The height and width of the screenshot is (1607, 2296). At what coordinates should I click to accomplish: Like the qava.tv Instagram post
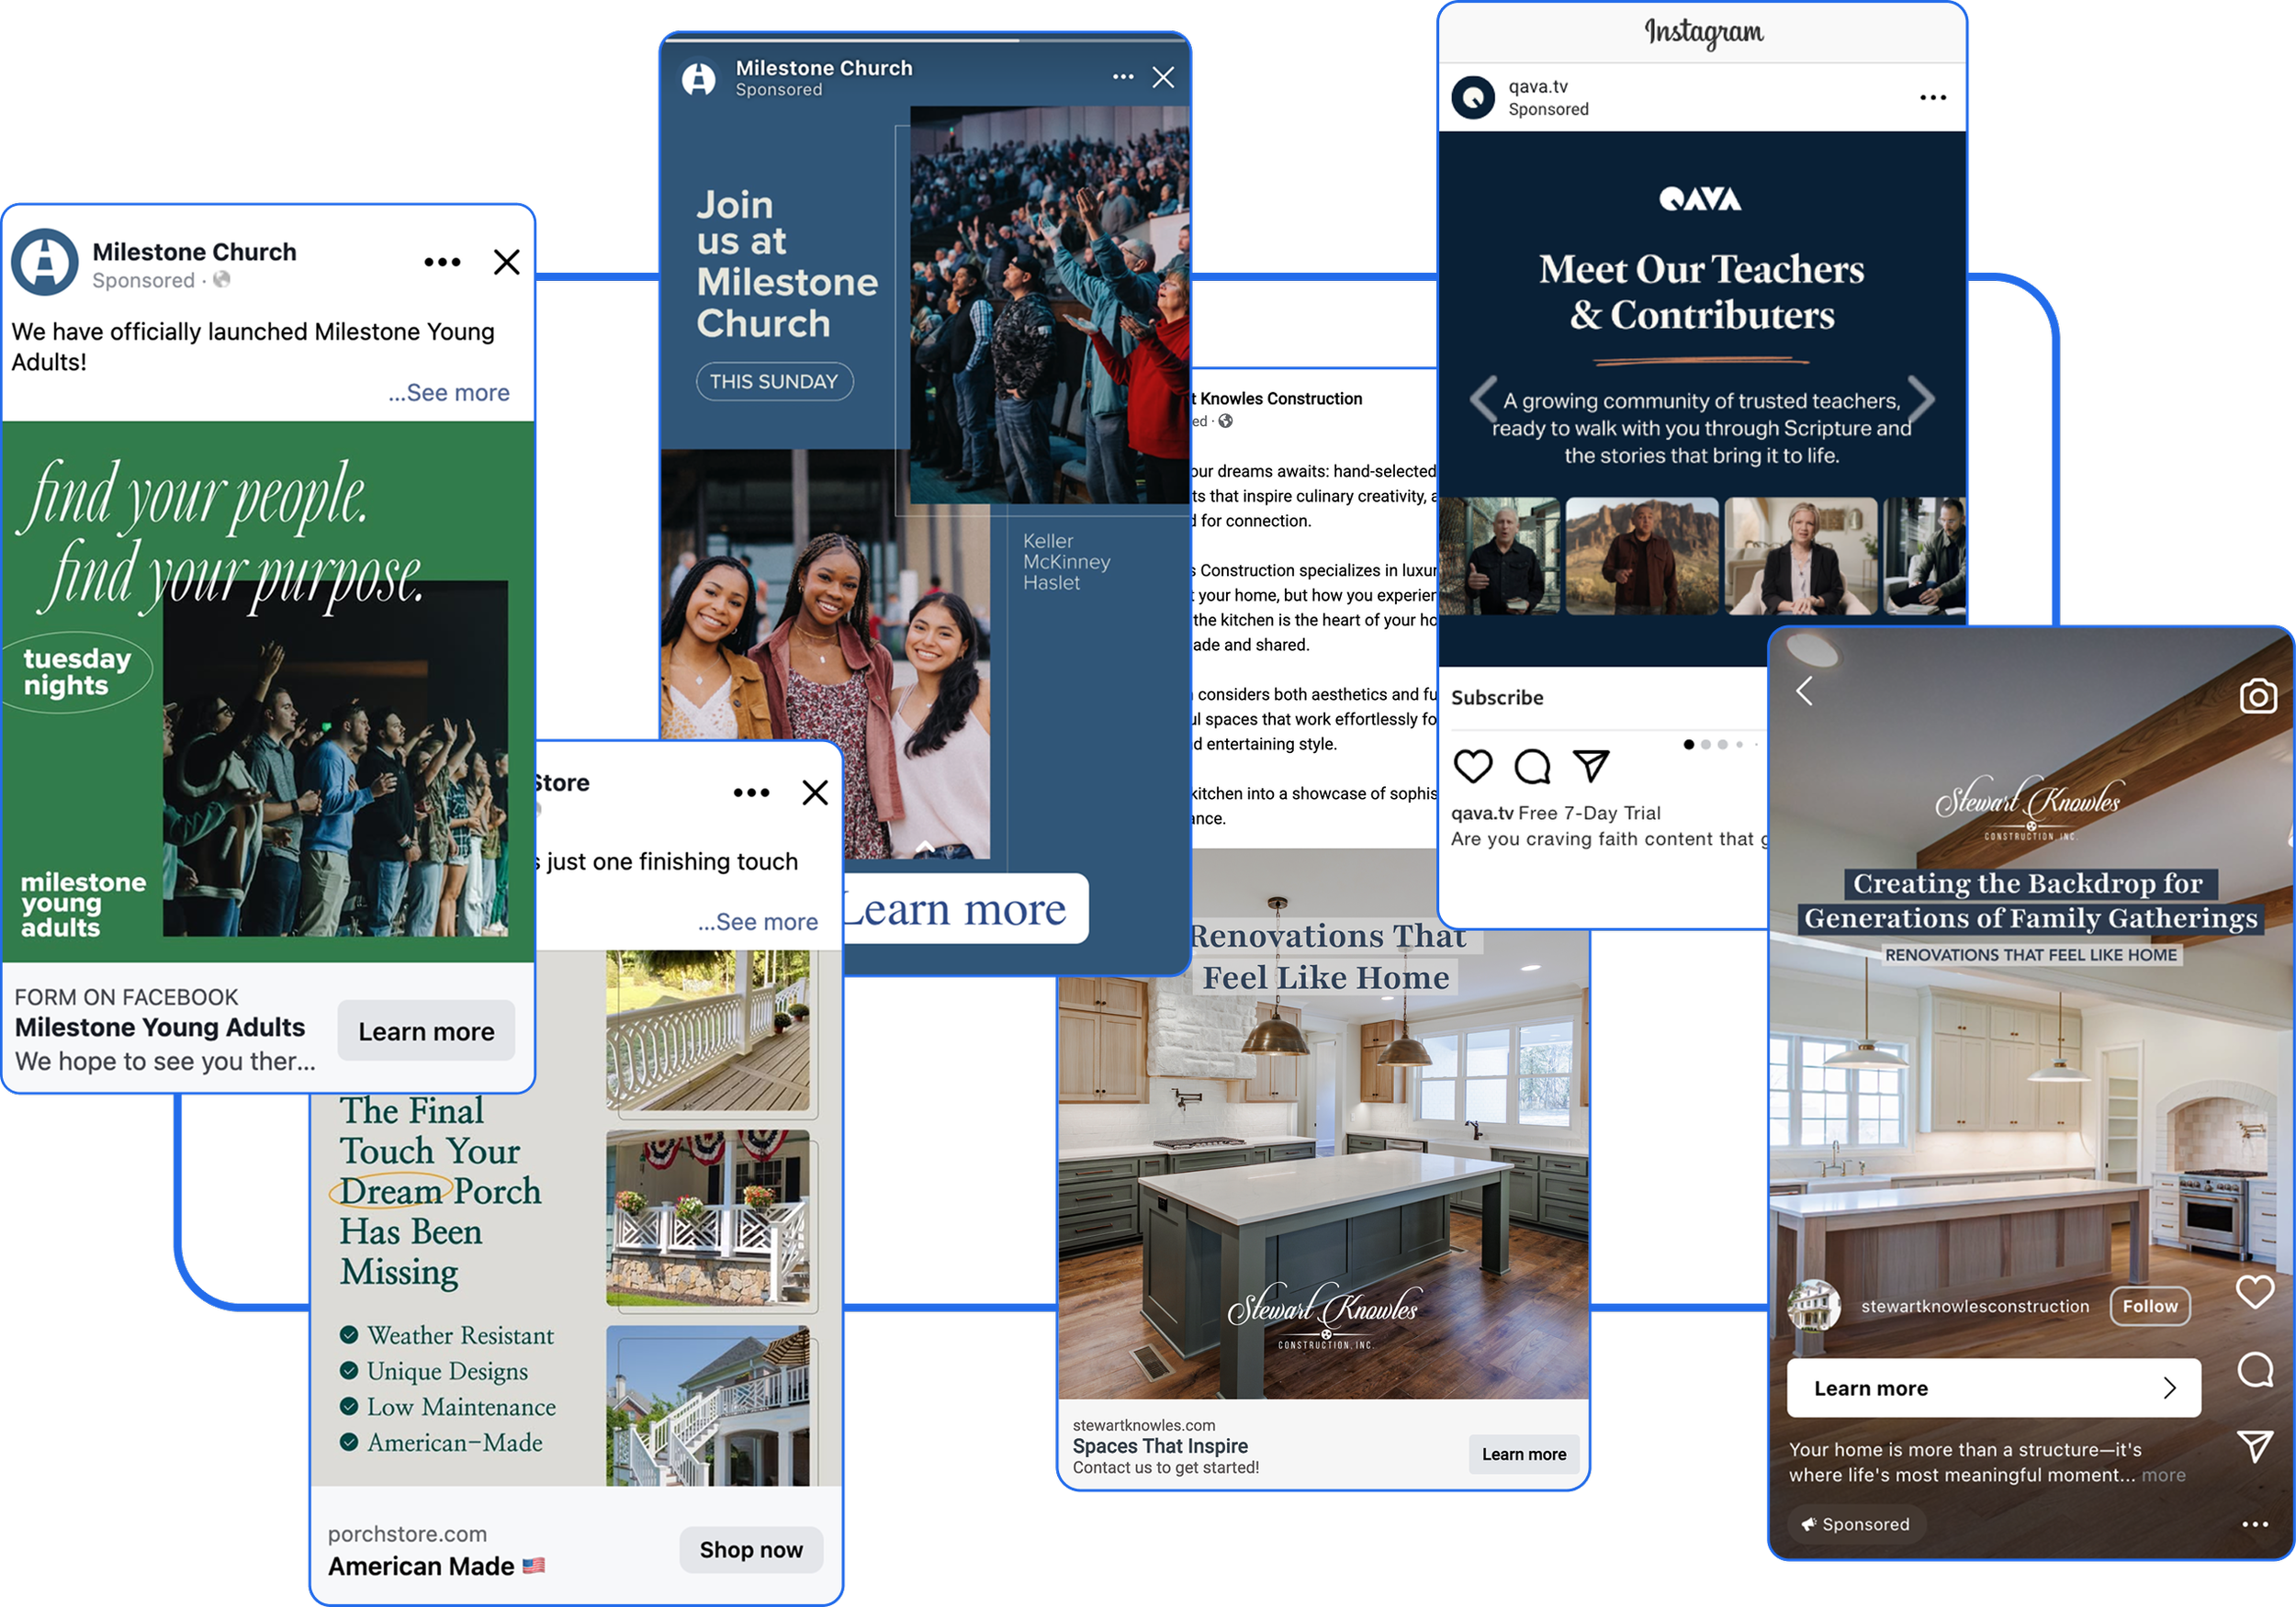(1472, 767)
